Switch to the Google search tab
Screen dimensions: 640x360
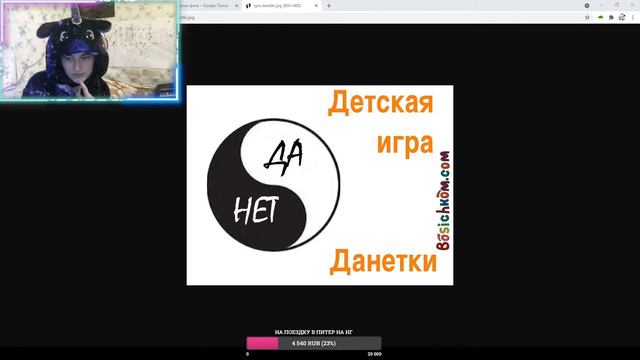(208, 6)
